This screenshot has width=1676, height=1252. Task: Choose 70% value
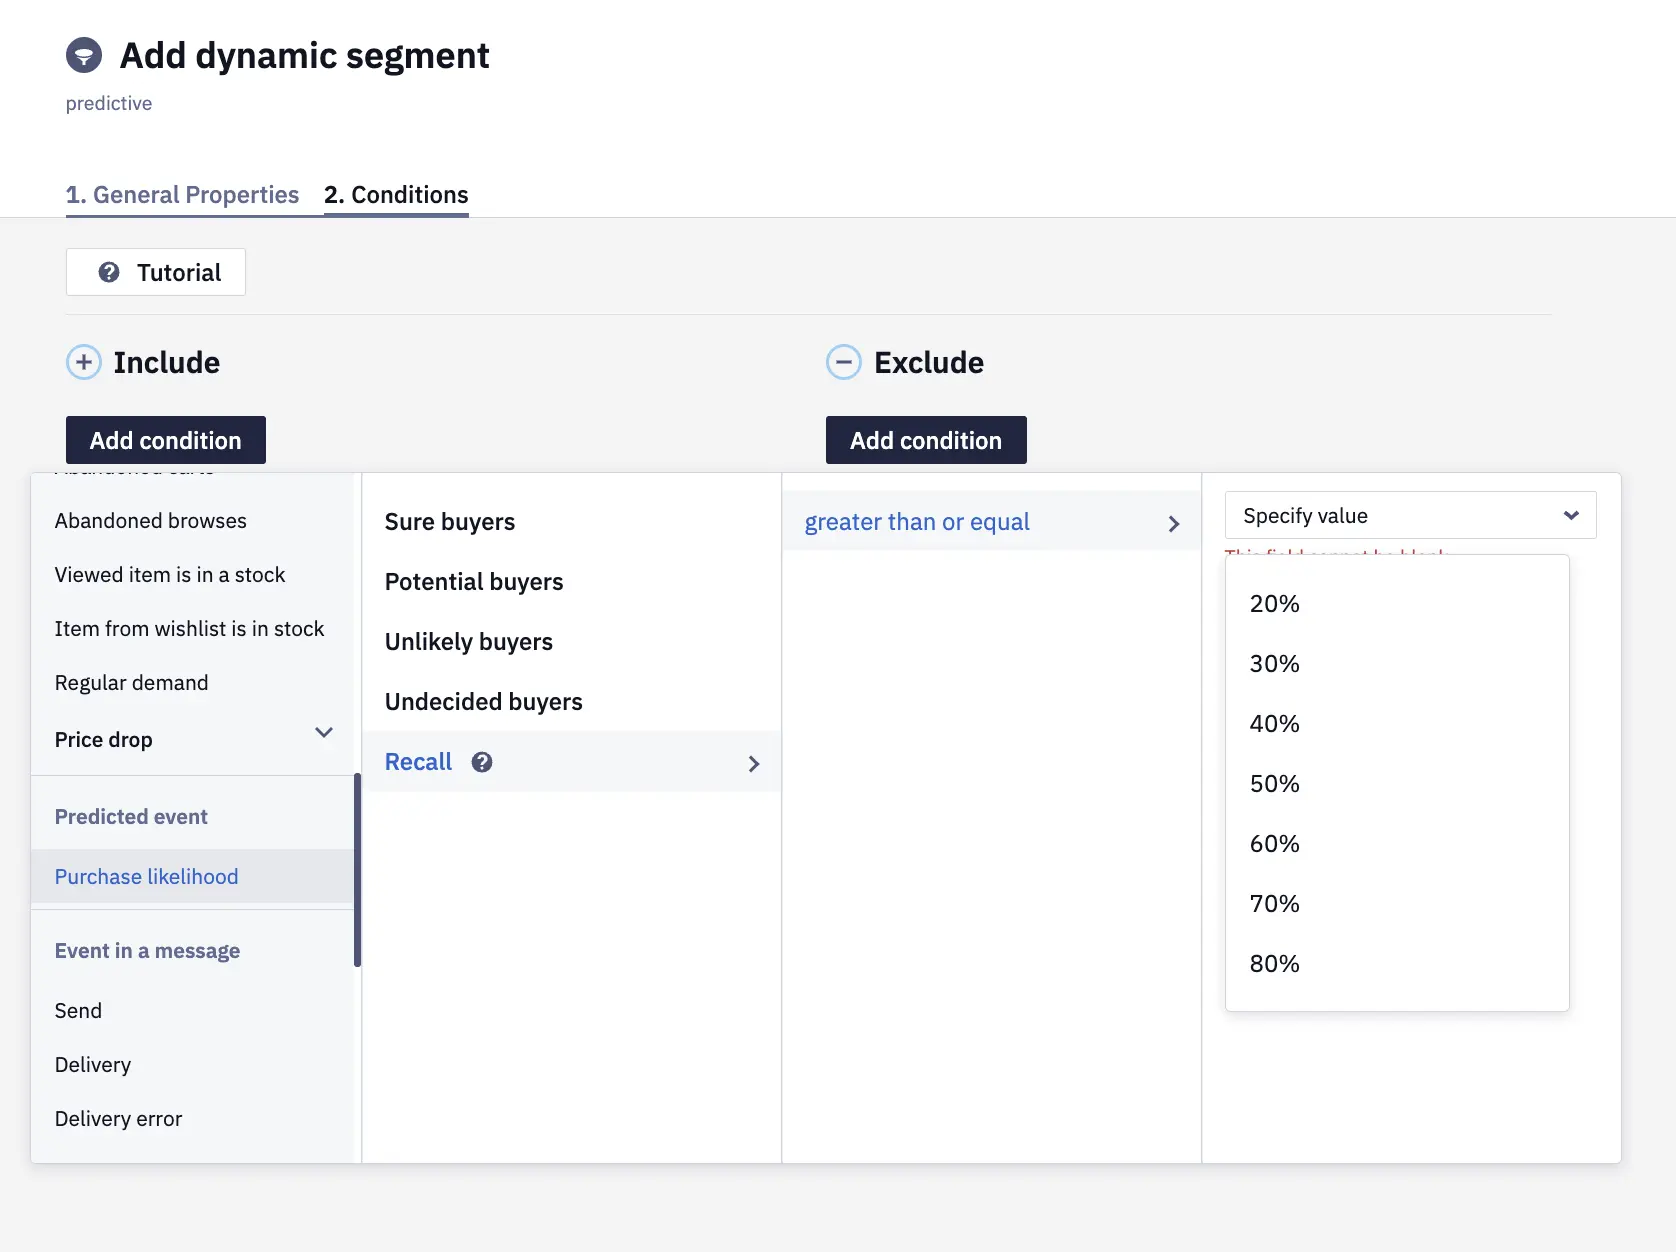point(1275,904)
